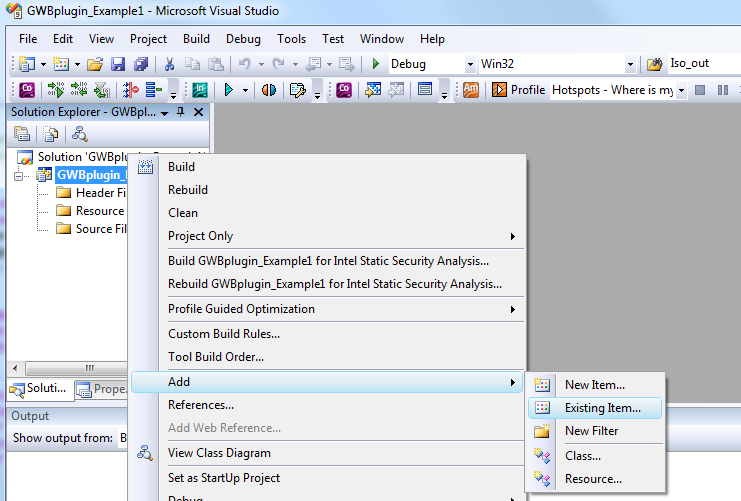Open the Hotspots analysis type dropdown
Viewport: 741px width, 501px height.
pos(681,90)
